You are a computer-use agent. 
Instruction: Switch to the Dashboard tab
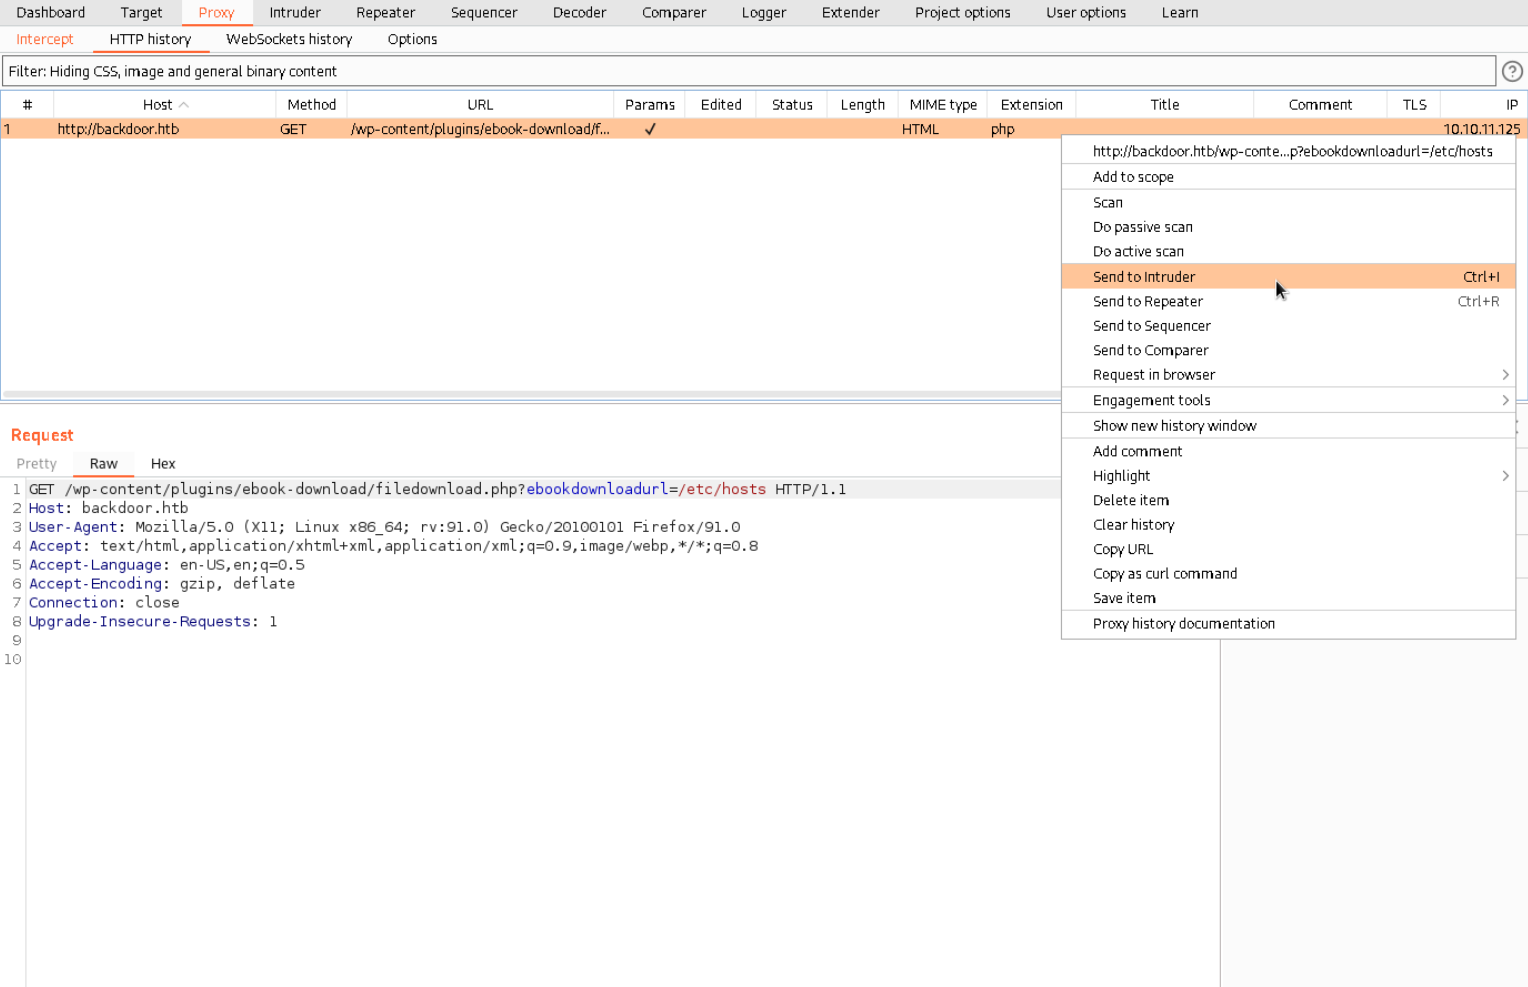click(x=51, y=12)
